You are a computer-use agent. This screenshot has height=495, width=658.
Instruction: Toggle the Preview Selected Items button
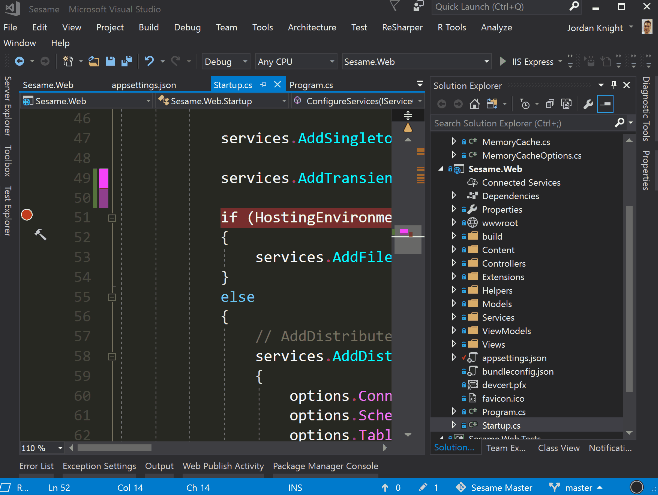tap(606, 103)
